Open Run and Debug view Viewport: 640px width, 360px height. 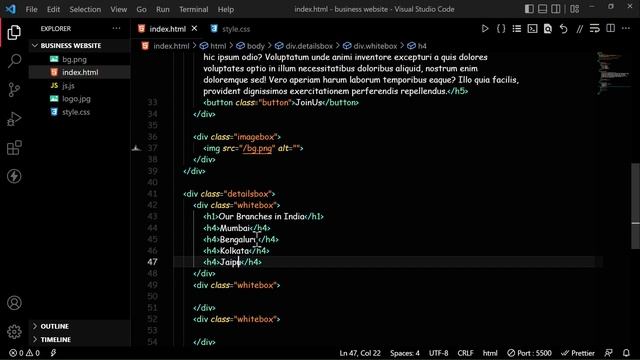pyautogui.click(x=14, y=119)
